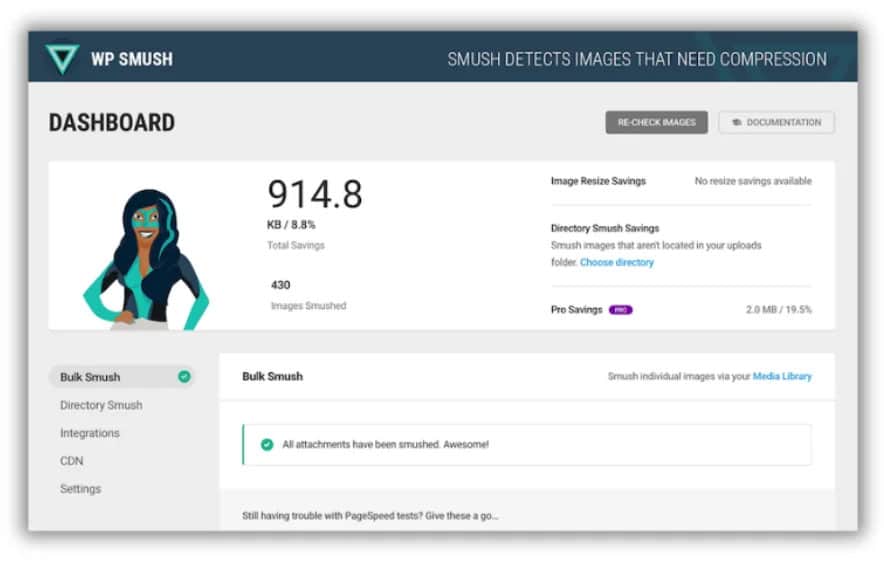The height and width of the screenshot is (561, 884).
Task: Click the '2.0 MB / 19.5%' value
Action: [x=779, y=310]
